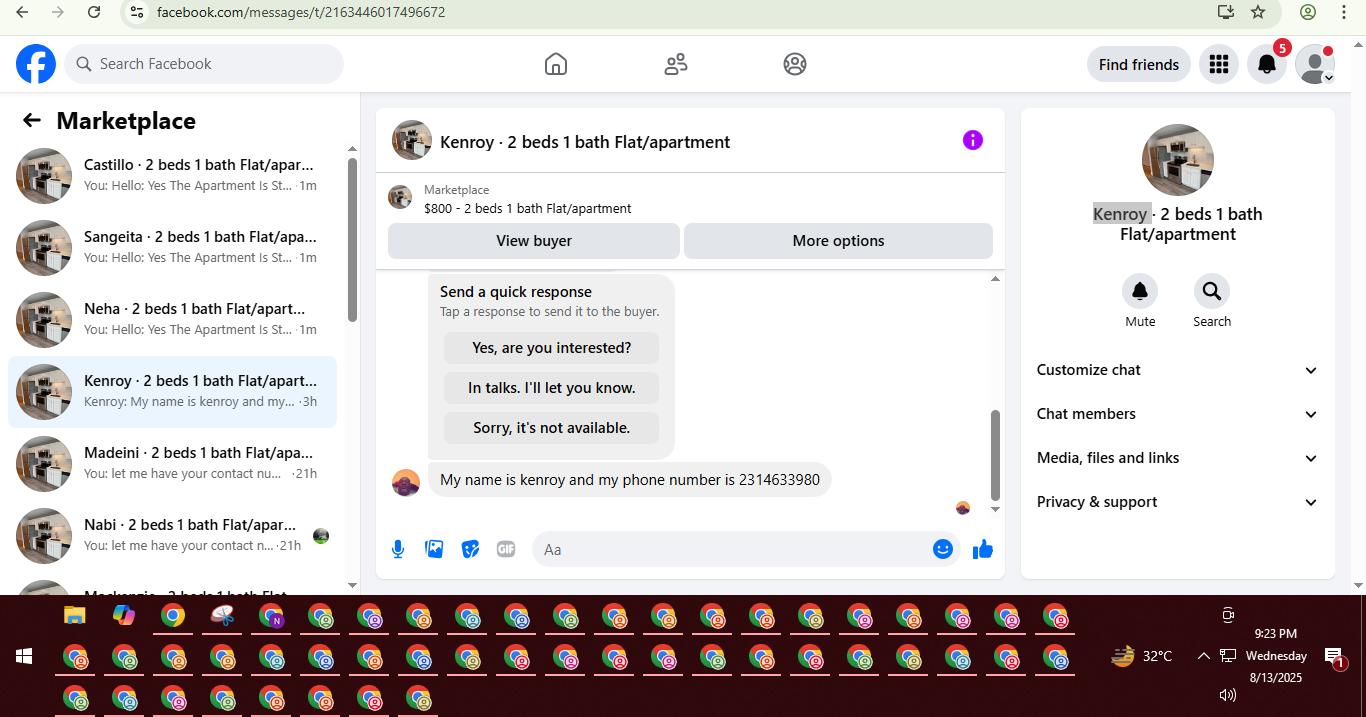This screenshot has width=1366, height=717.
Task: Click the address bar URL
Action: [301, 12]
